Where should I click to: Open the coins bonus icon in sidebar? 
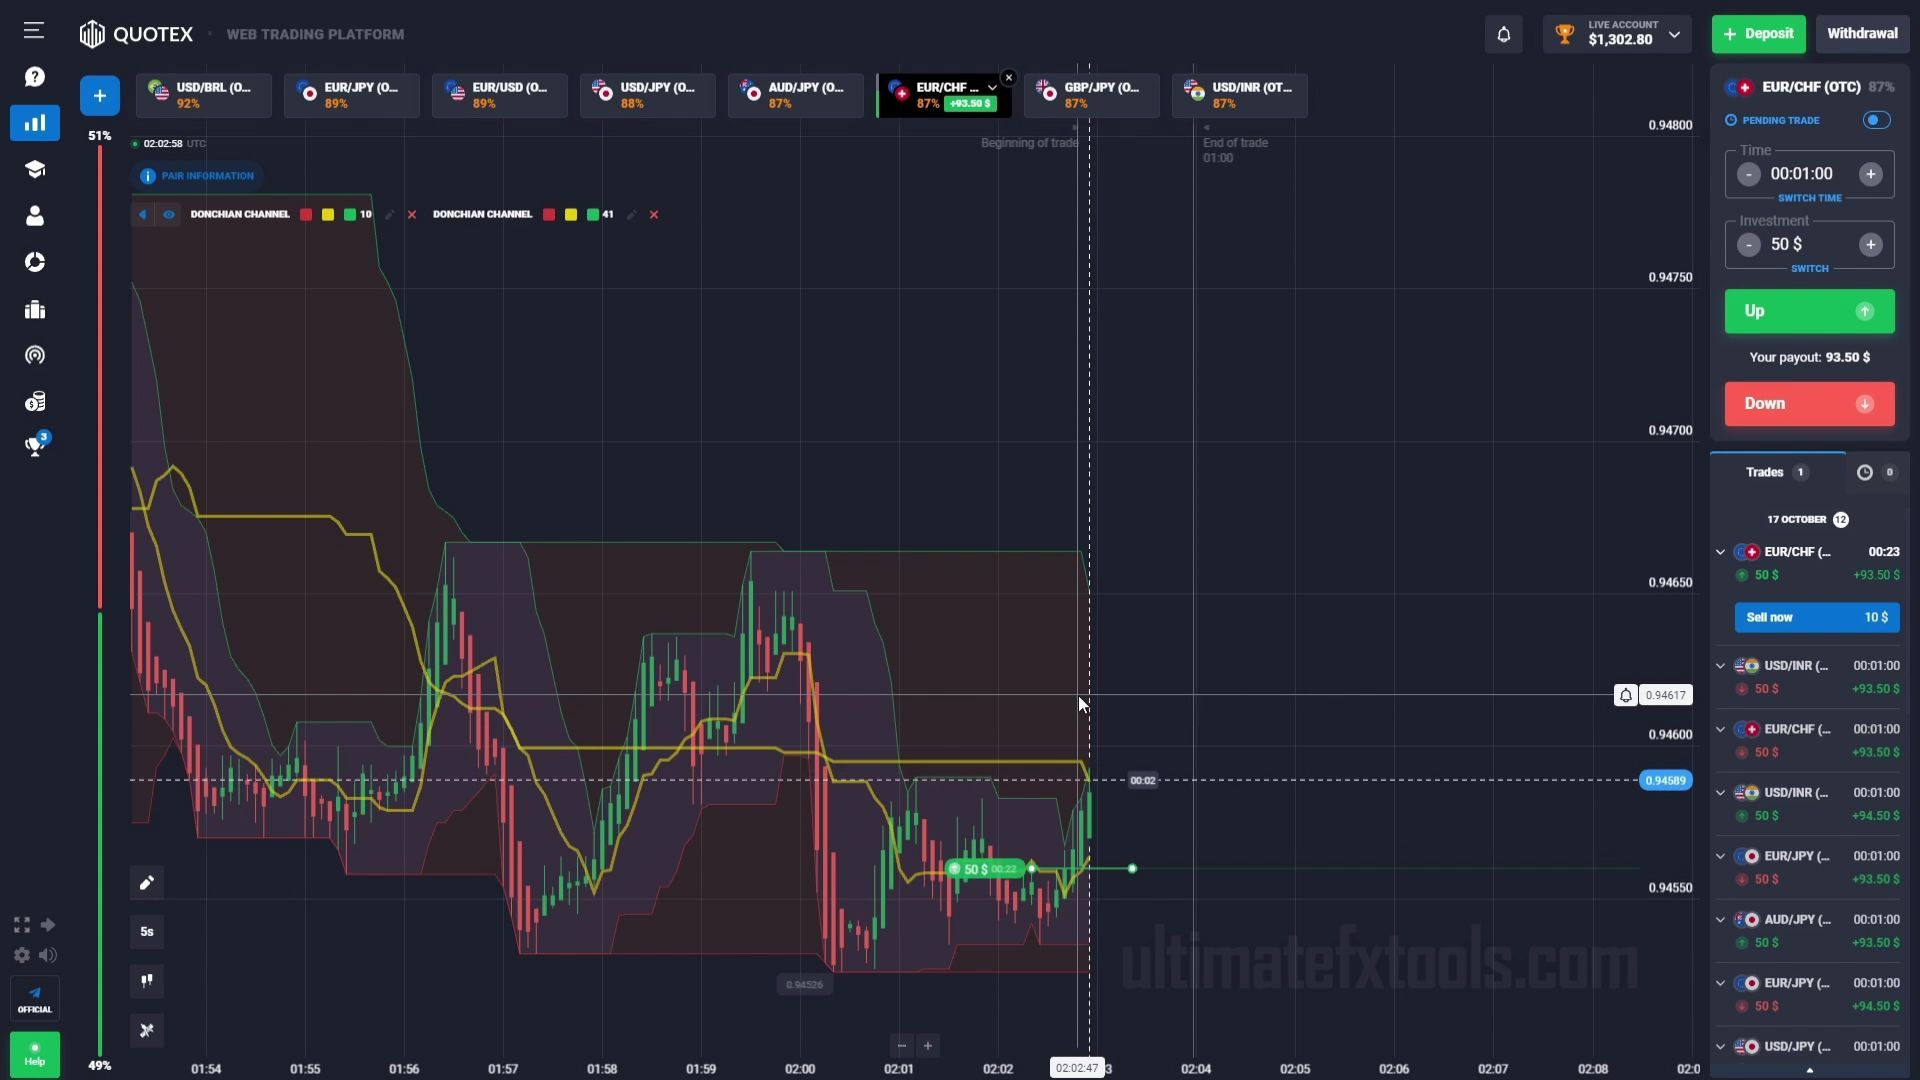point(35,402)
